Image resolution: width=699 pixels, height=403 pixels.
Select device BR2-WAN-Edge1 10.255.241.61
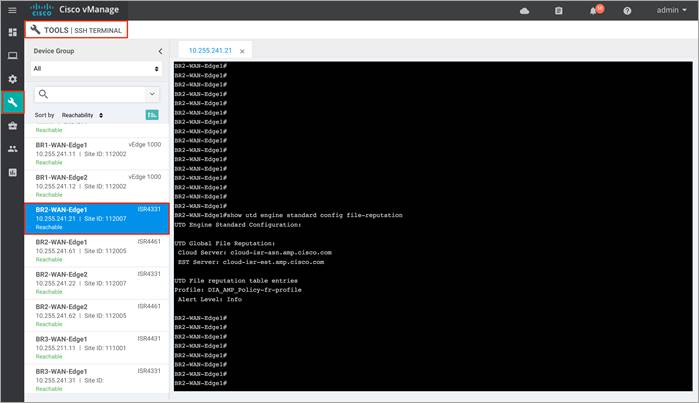pyautogui.click(x=97, y=251)
